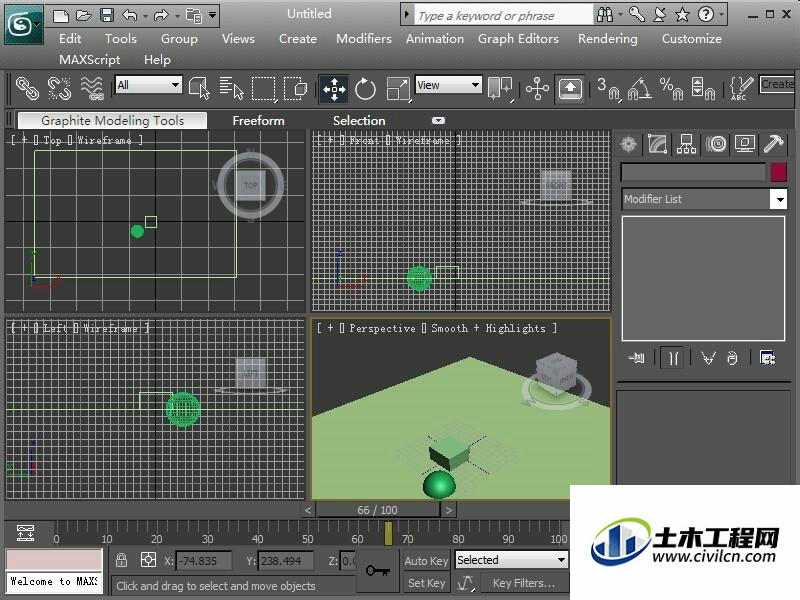Open the Redo history dropdown arrow

[177, 16]
